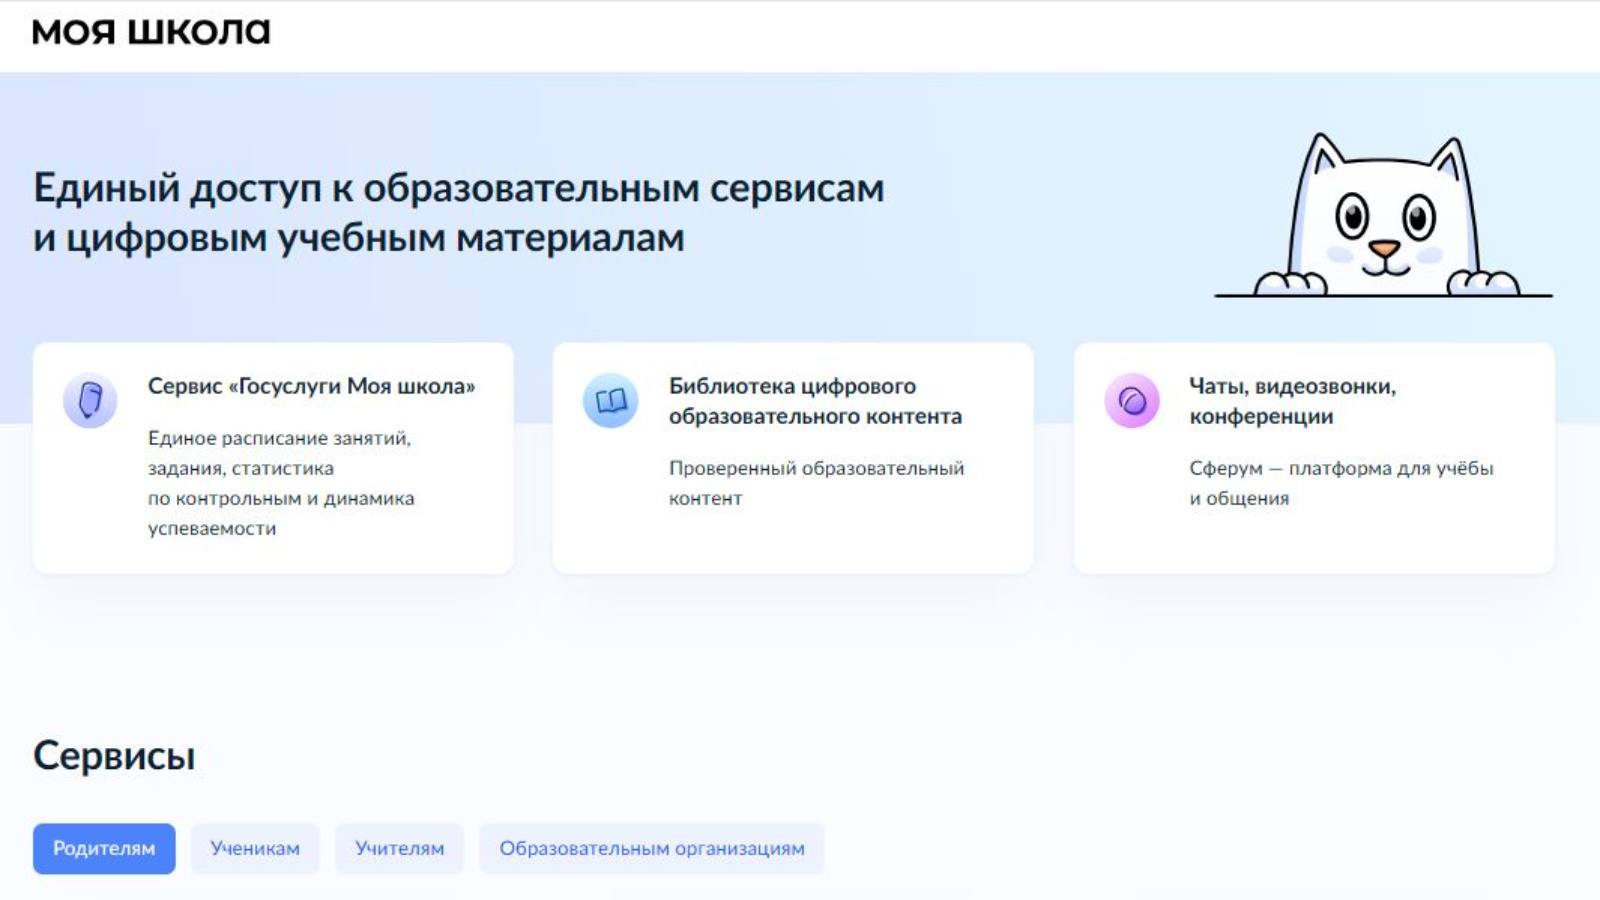
Task: Click the purple Сферум chat icon
Action: tap(1132, 400)
